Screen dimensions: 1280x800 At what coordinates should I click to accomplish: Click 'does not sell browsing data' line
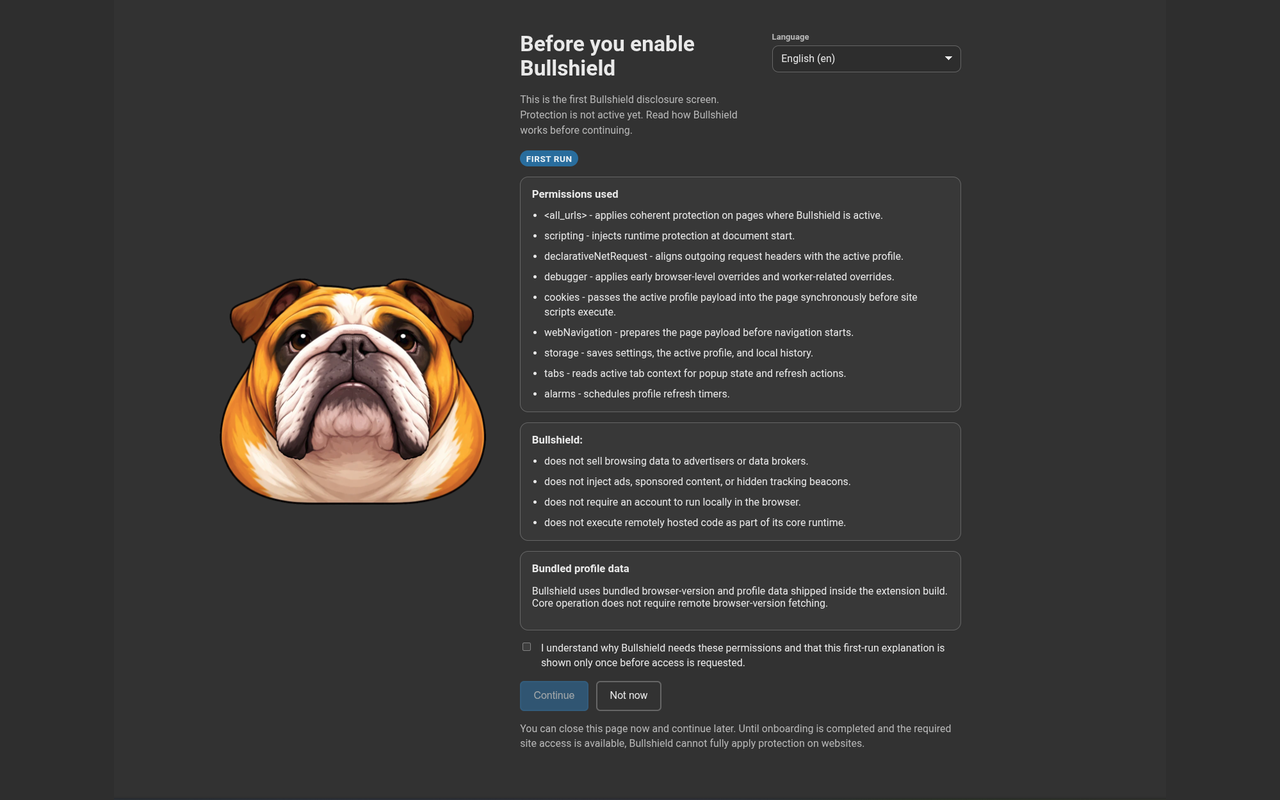coord(676,461)
